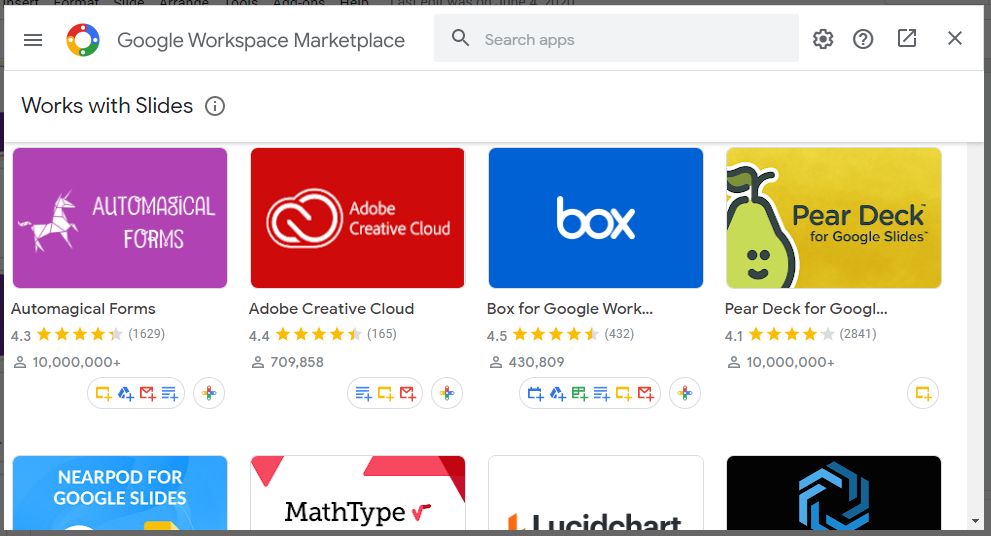Screen dimensions: 991x536
Task: Click Pear Deck star rating
Action: click(x=791, y=334)
